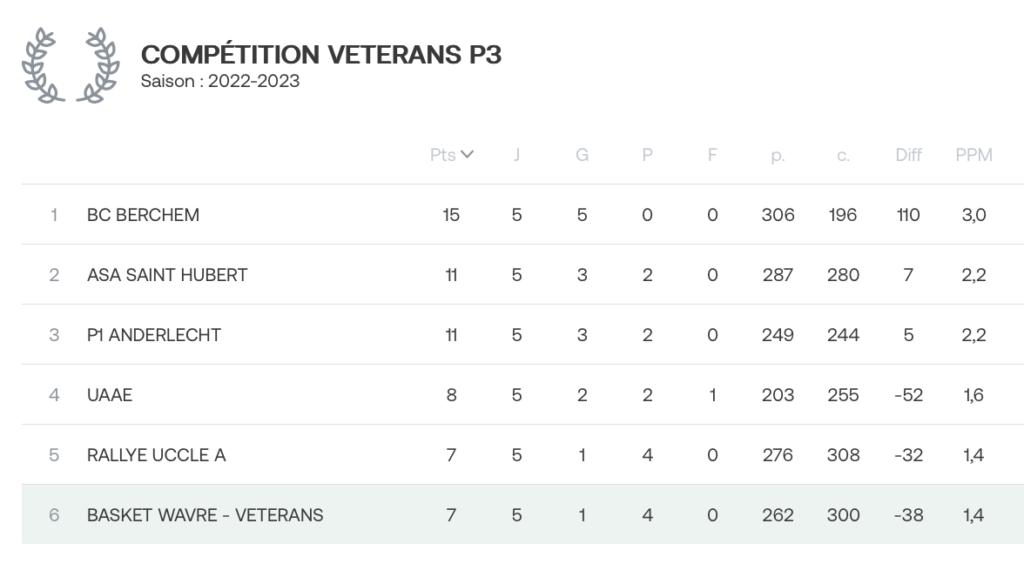Sort by the J games played column
The width and height of the screenshot is (1024, 570).
[x=517, y=155]
